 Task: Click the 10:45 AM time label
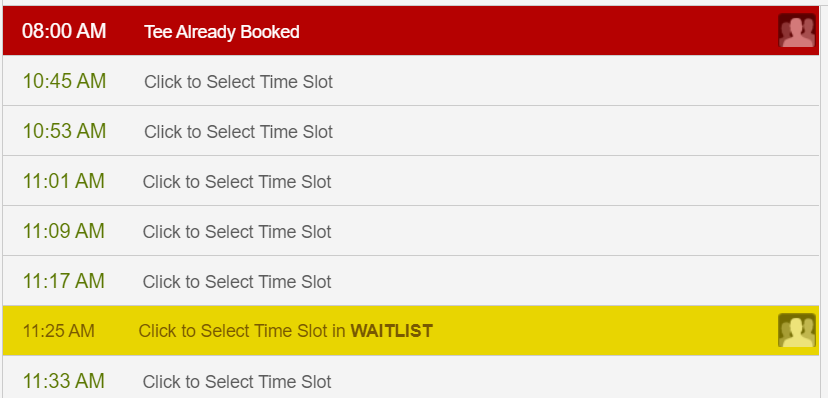pos(64,81)
